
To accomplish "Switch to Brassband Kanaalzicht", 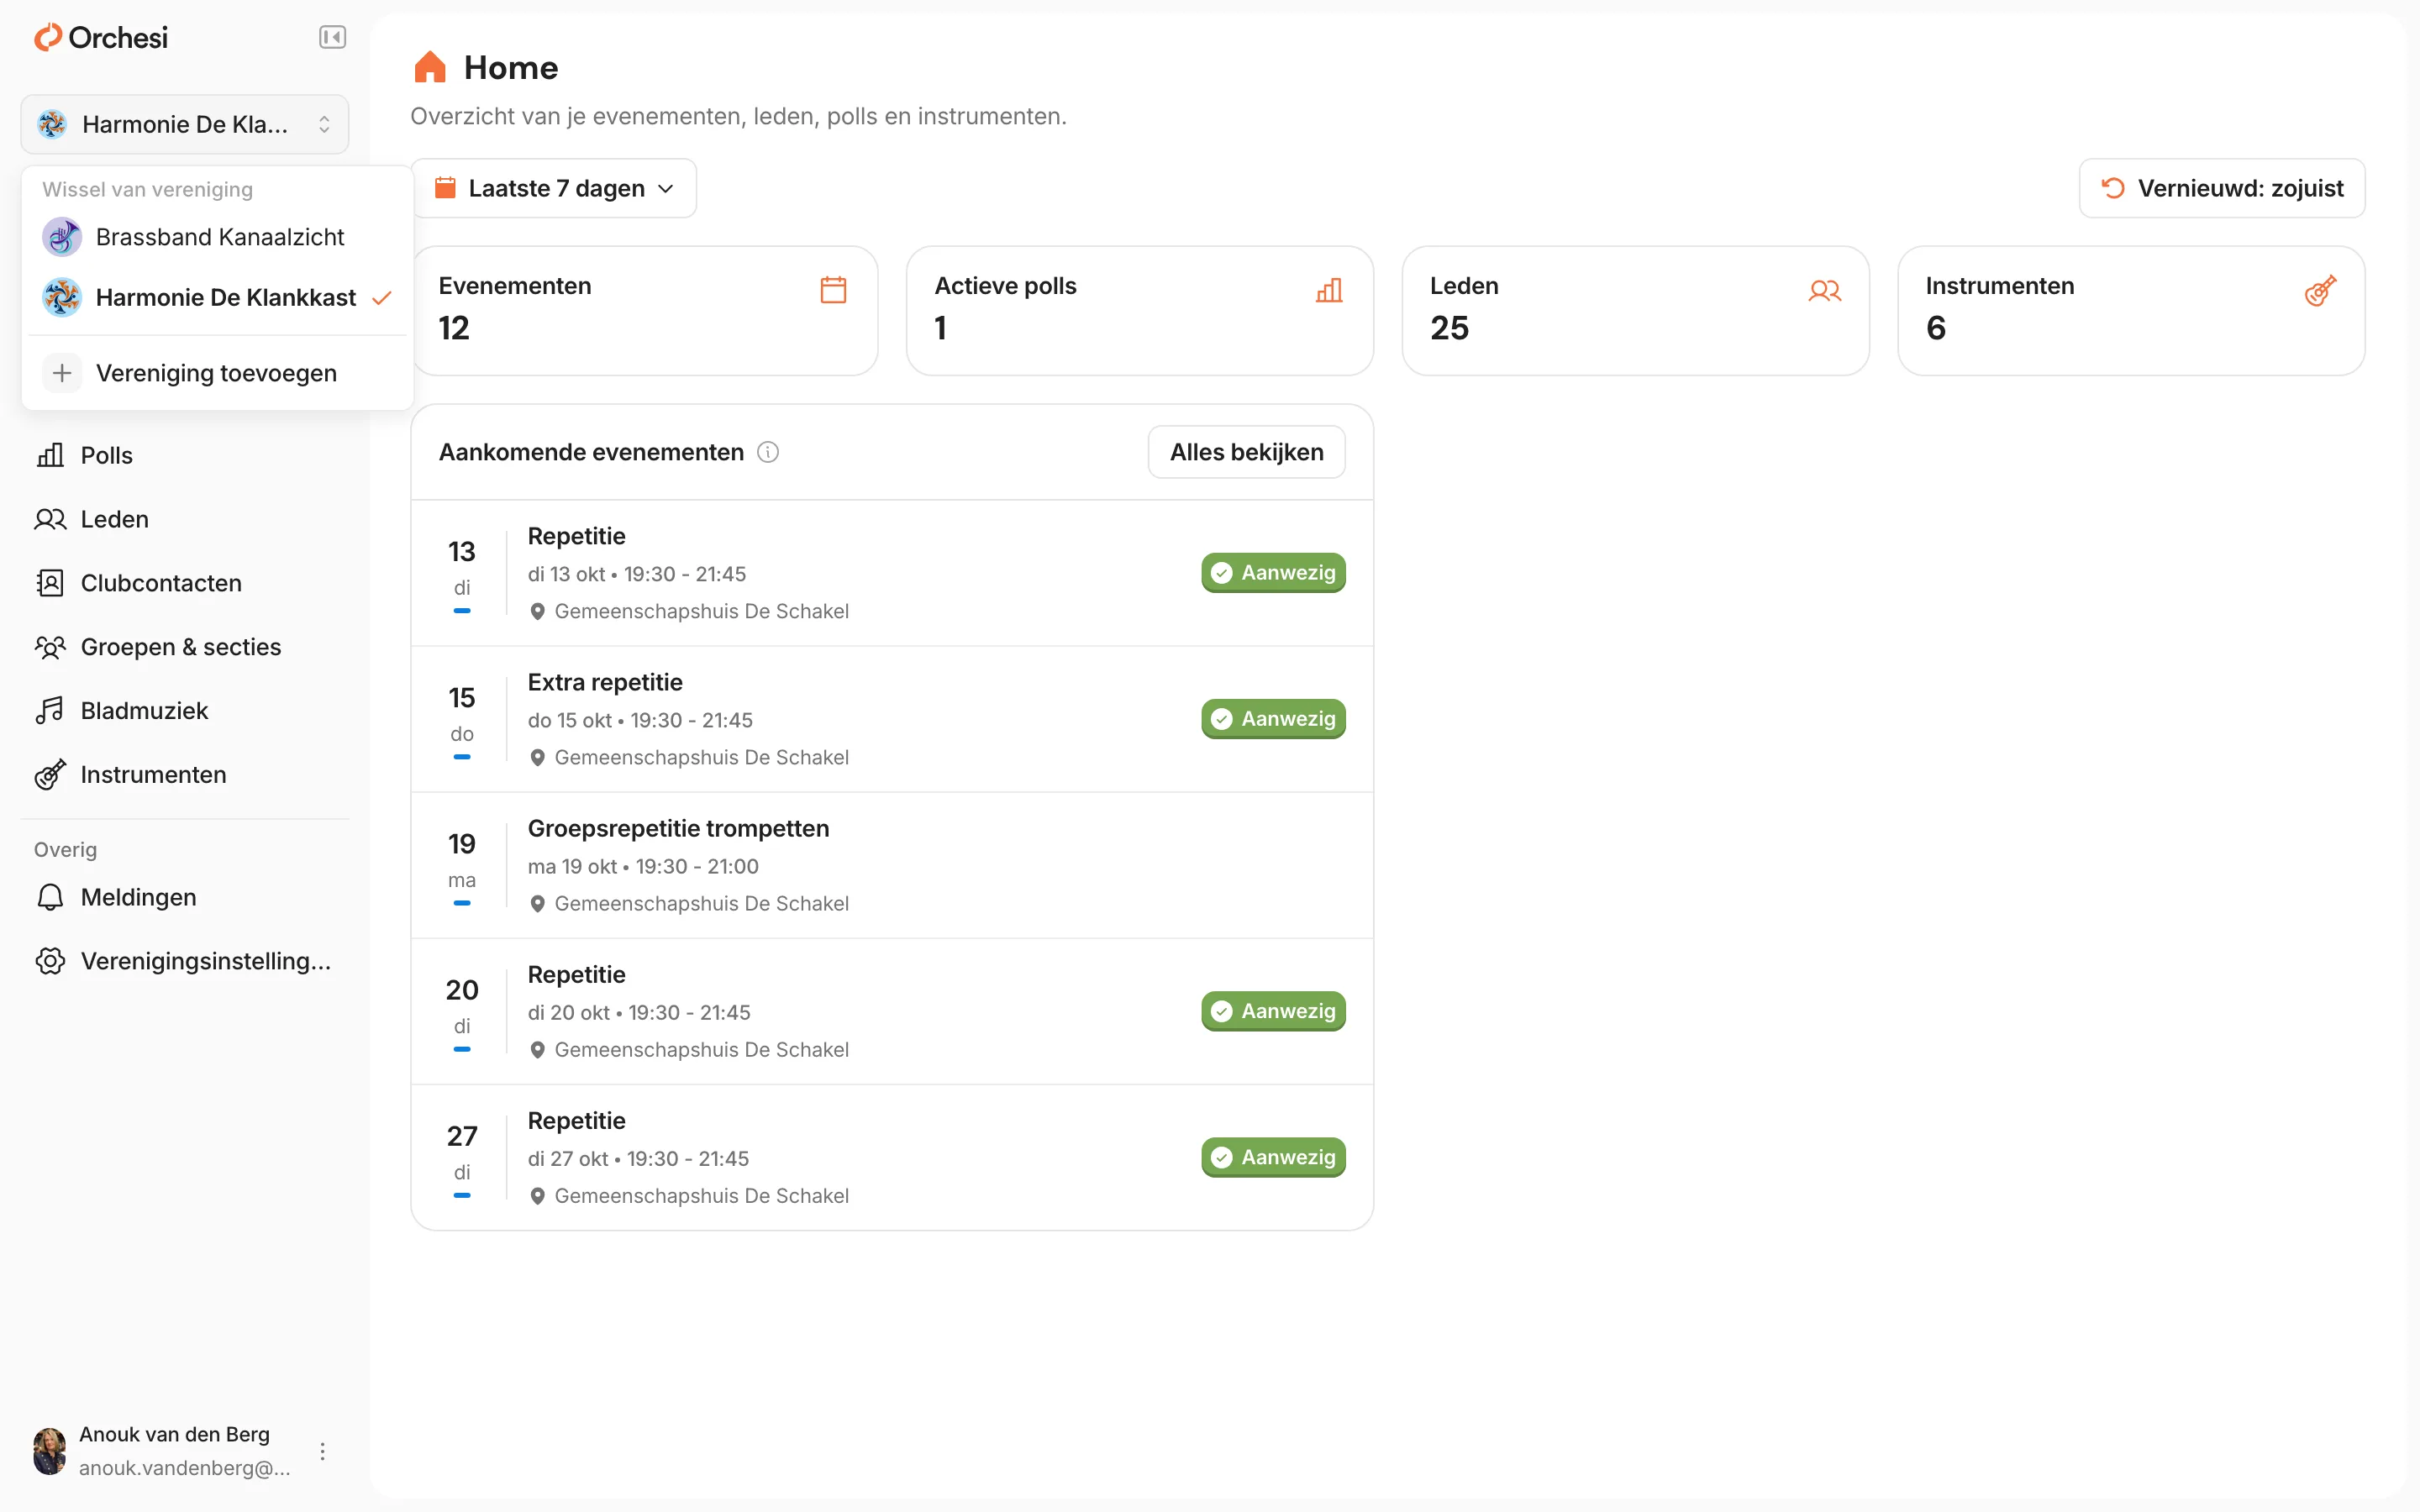I will coord(217,237).
